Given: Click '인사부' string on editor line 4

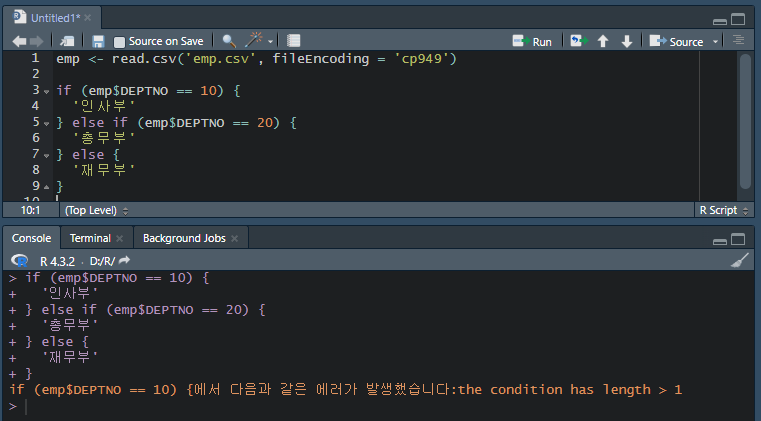Looking at the screenshot, I should 104,106.
